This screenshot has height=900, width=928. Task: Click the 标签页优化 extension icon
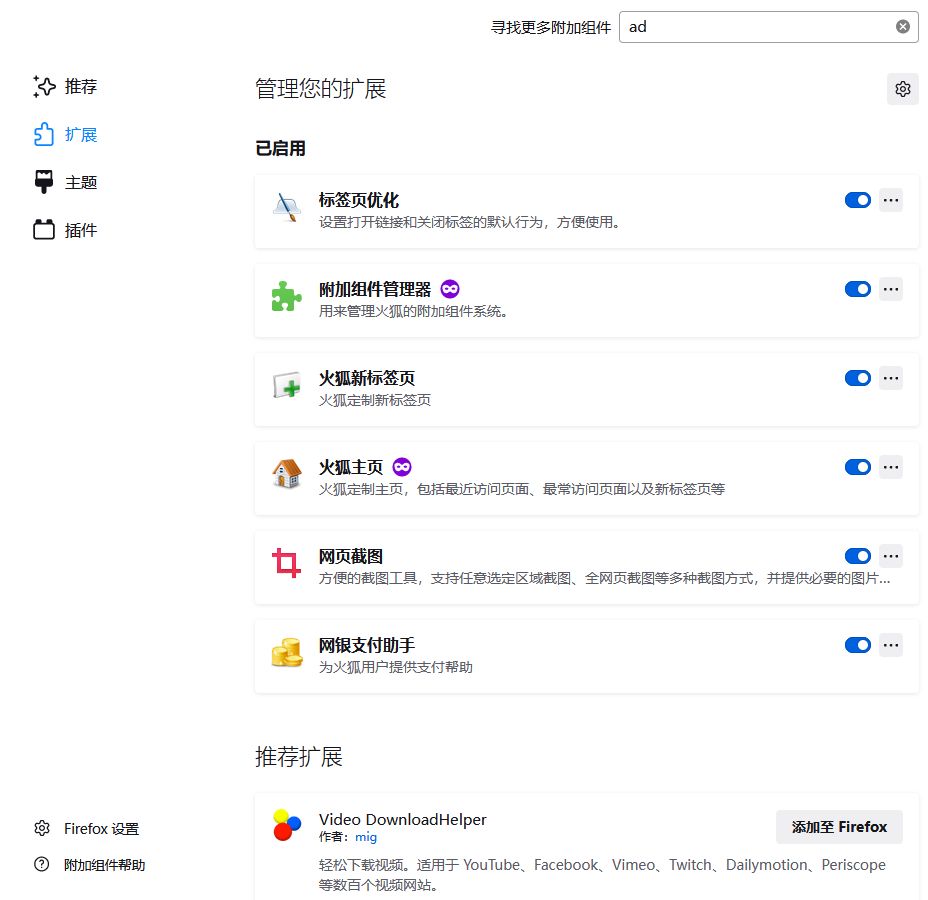point(286,208)
